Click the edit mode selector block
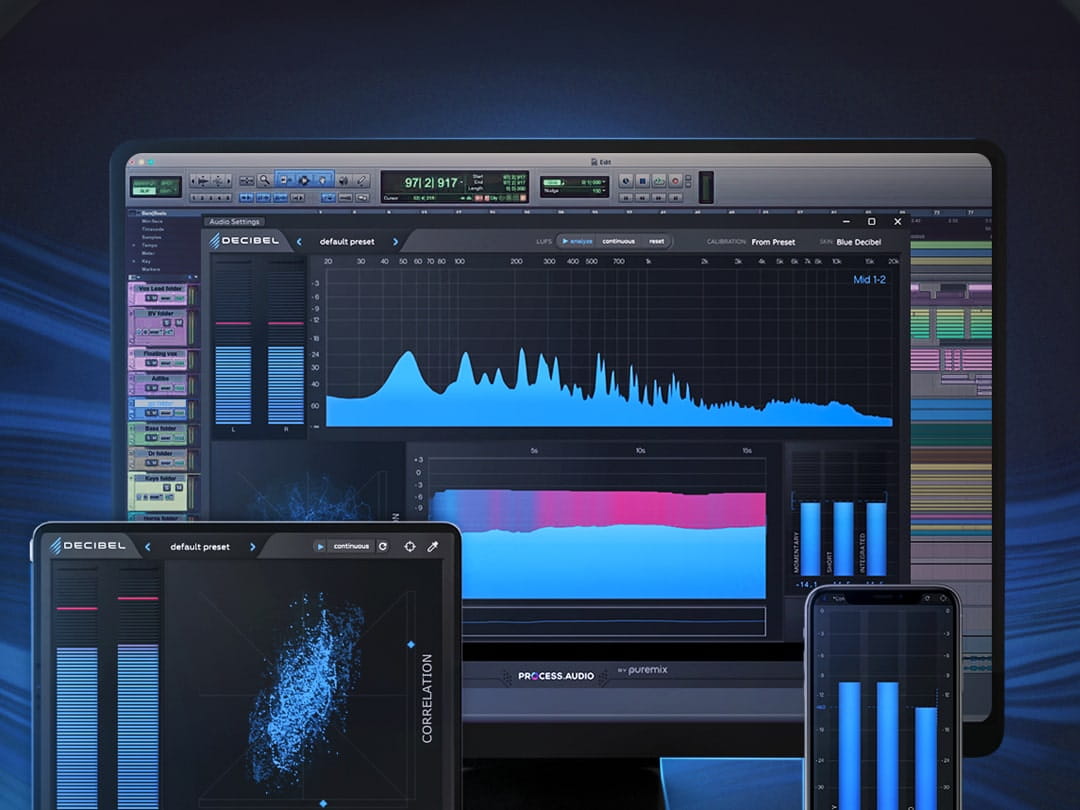Screen dimensions: 1080x810 [x=156, y=186]
